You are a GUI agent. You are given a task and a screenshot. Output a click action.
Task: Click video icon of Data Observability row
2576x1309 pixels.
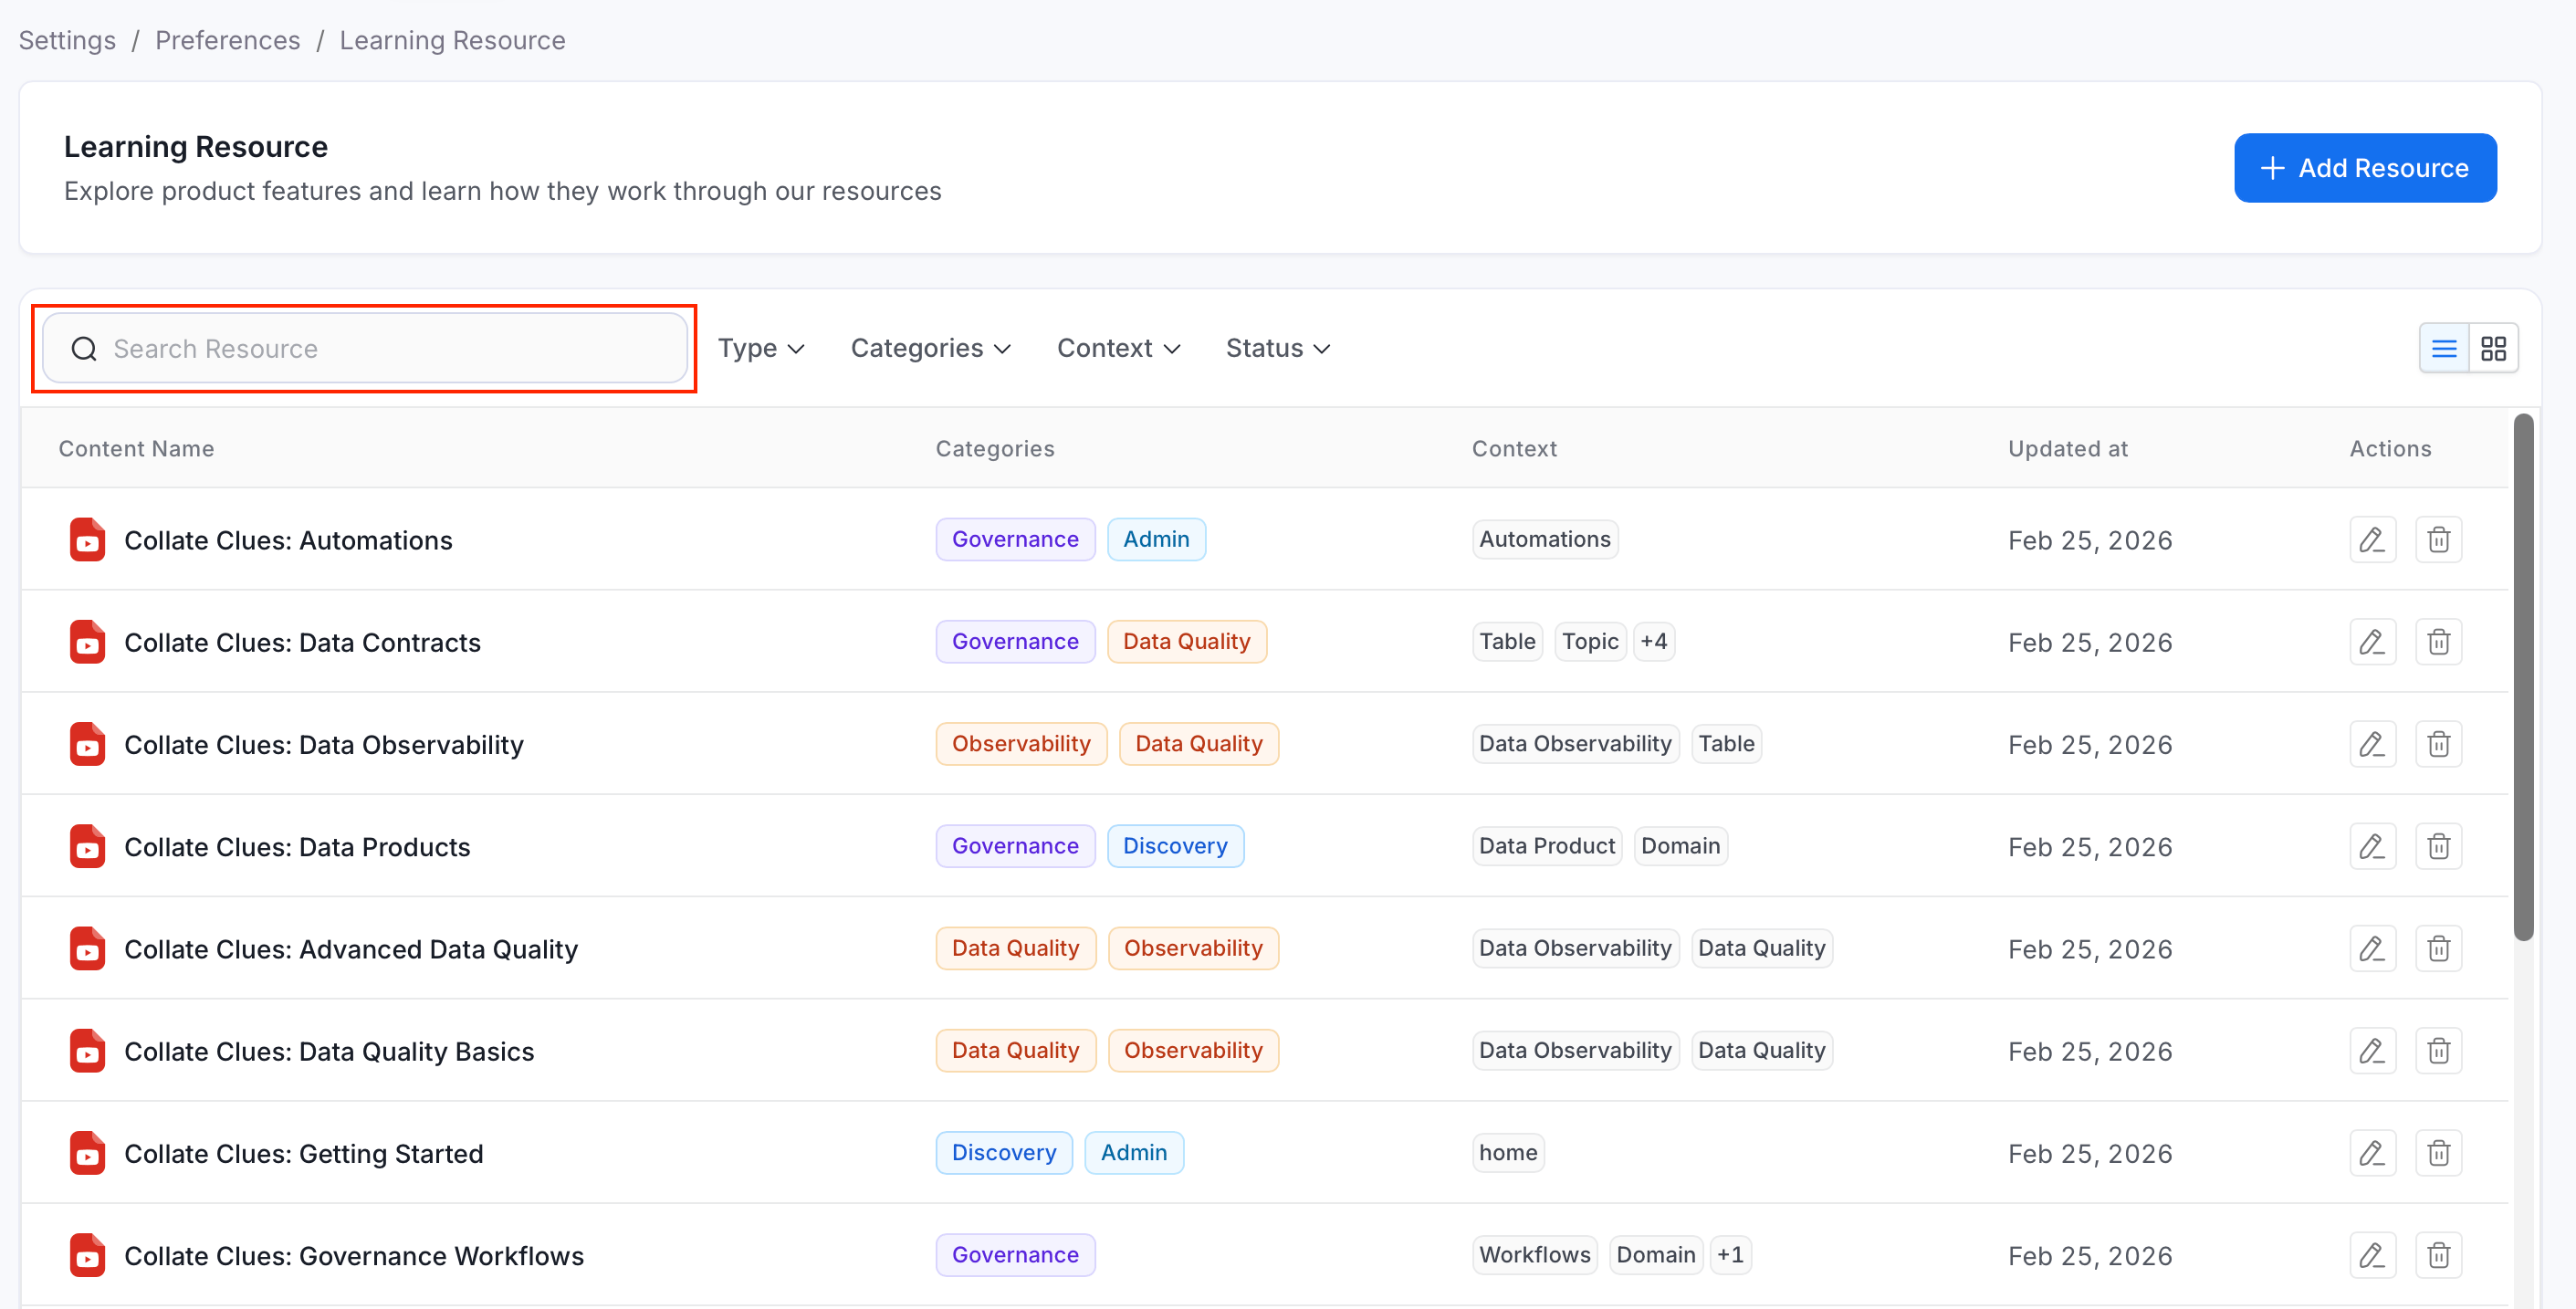point(87,744)
